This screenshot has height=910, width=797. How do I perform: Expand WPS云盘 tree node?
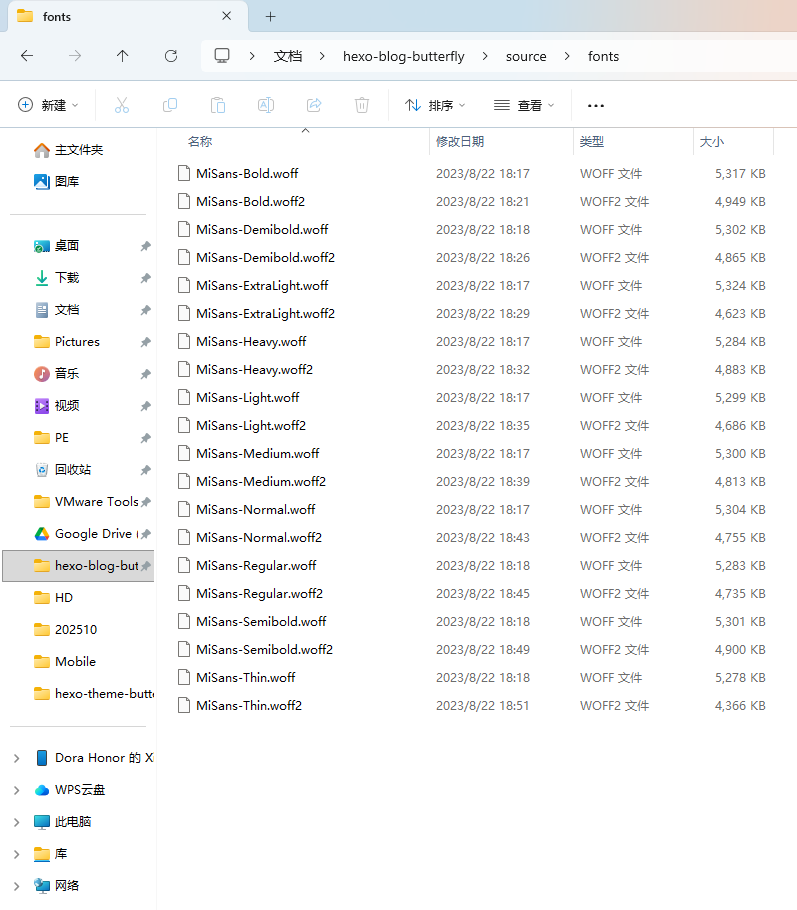(x=17, y=790)
